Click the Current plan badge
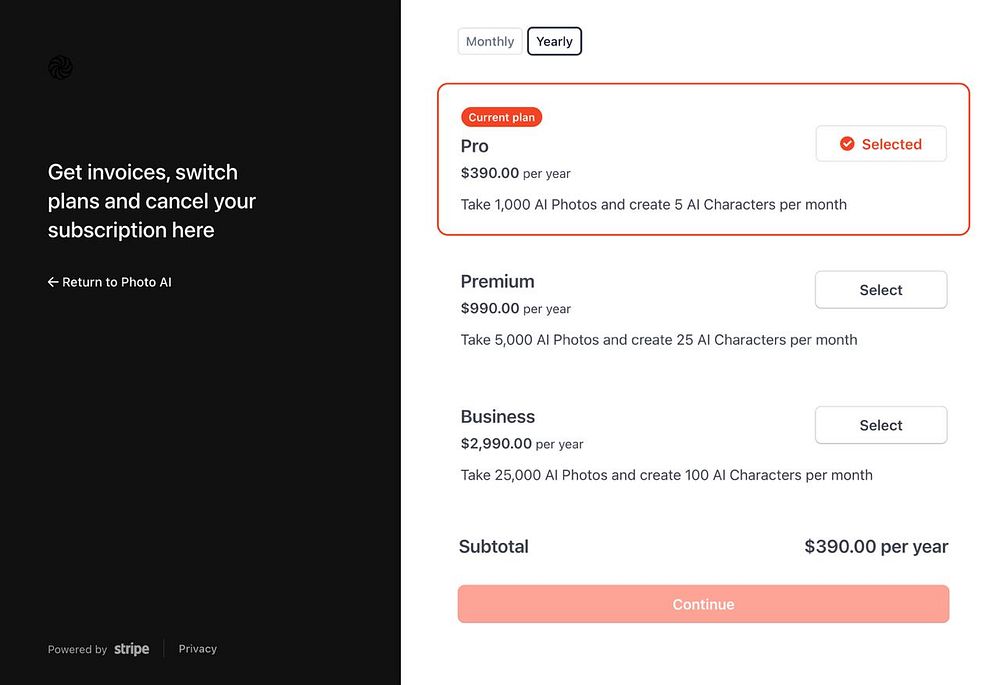 (501, 117)
